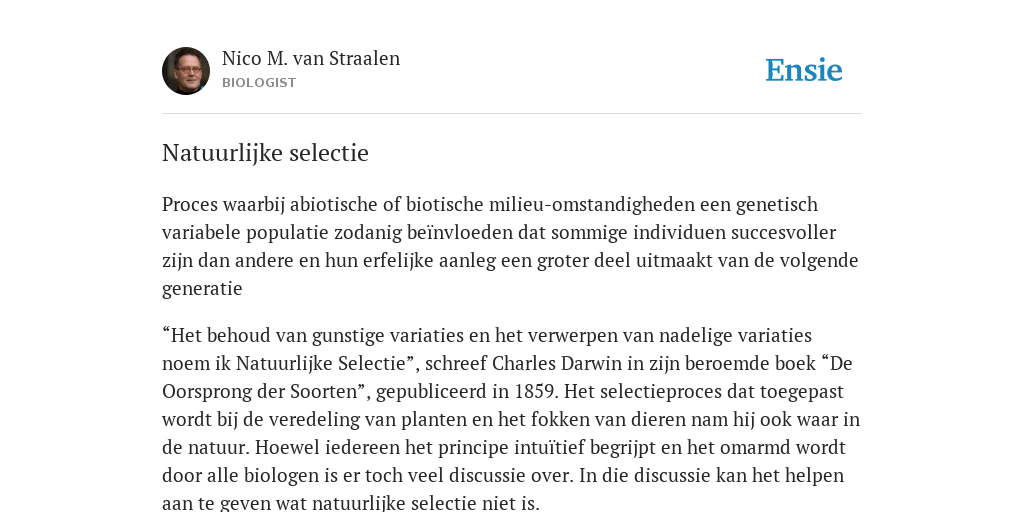The height and width of the screenshot is (512, 1024).
Task: Select the heading Natuurlijke selectie
Action: [x=265, y=153]
